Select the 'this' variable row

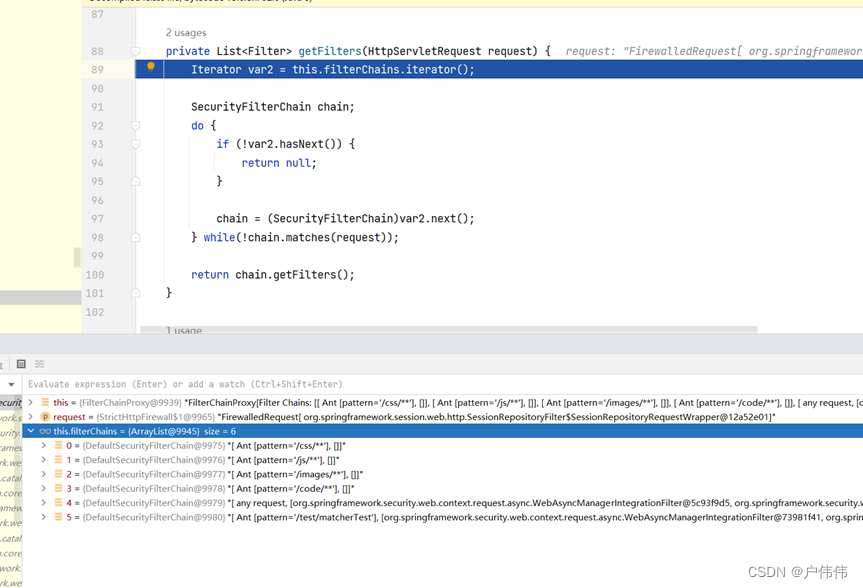(x=443, y=402)
